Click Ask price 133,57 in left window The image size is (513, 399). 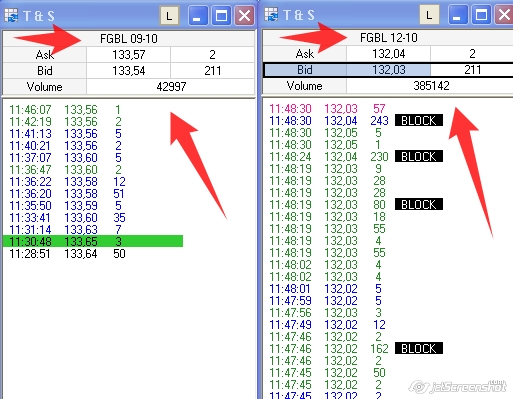(129, 55)
